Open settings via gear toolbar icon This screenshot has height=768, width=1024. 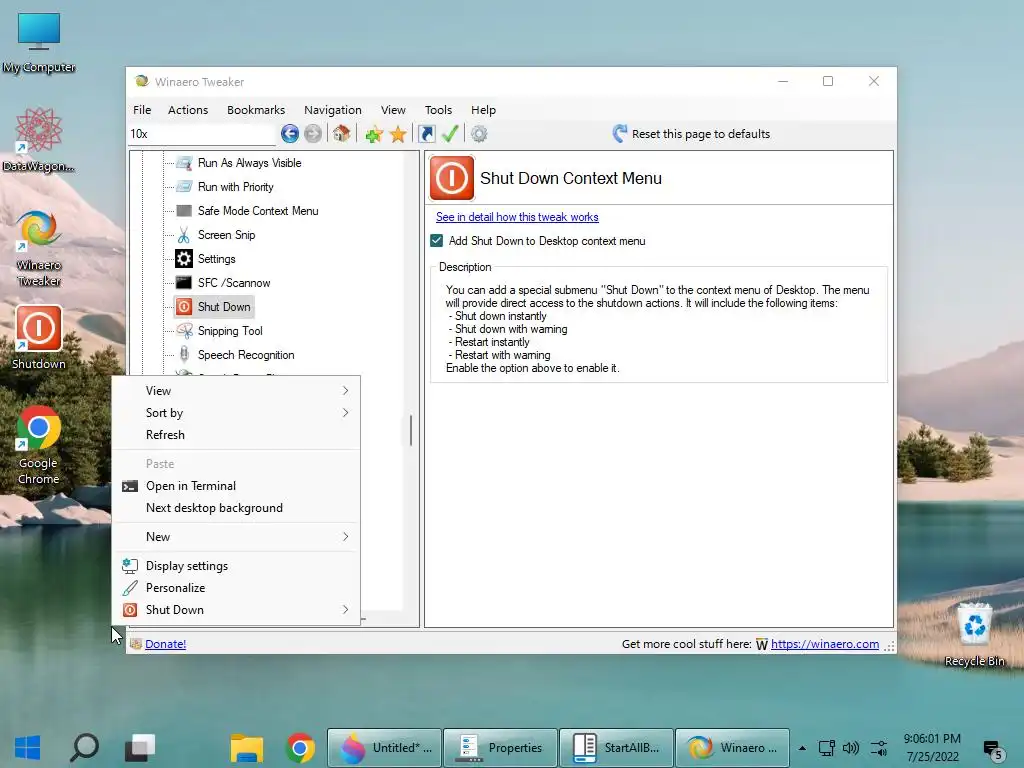[x=479, y=134]
